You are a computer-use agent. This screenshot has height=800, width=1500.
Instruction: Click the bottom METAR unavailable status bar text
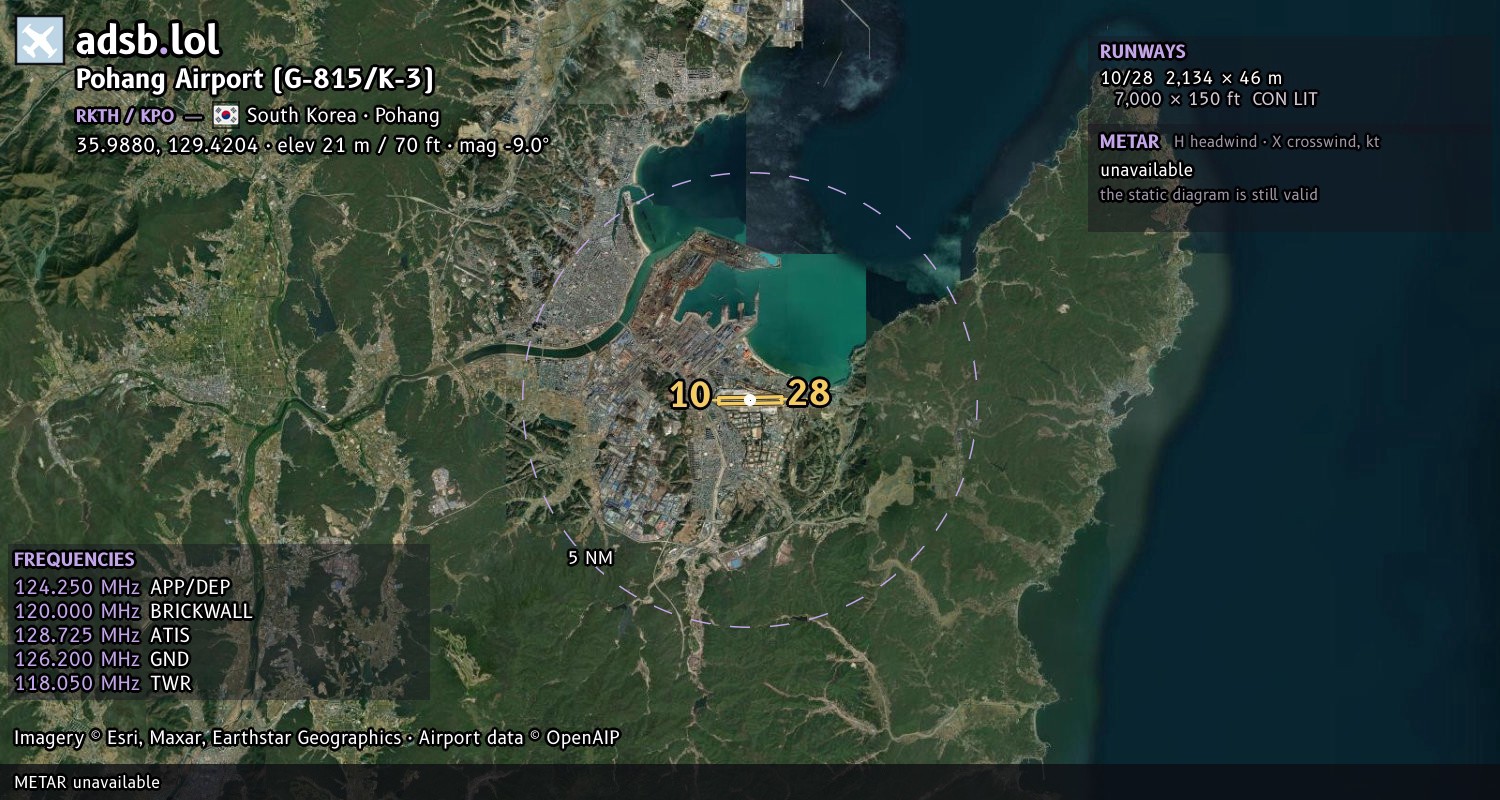(x=87, y=782)
